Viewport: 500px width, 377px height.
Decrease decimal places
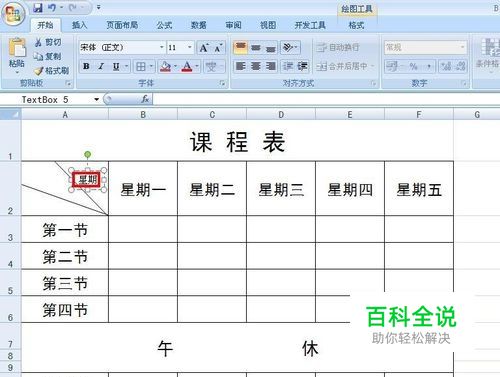point(461,66)
